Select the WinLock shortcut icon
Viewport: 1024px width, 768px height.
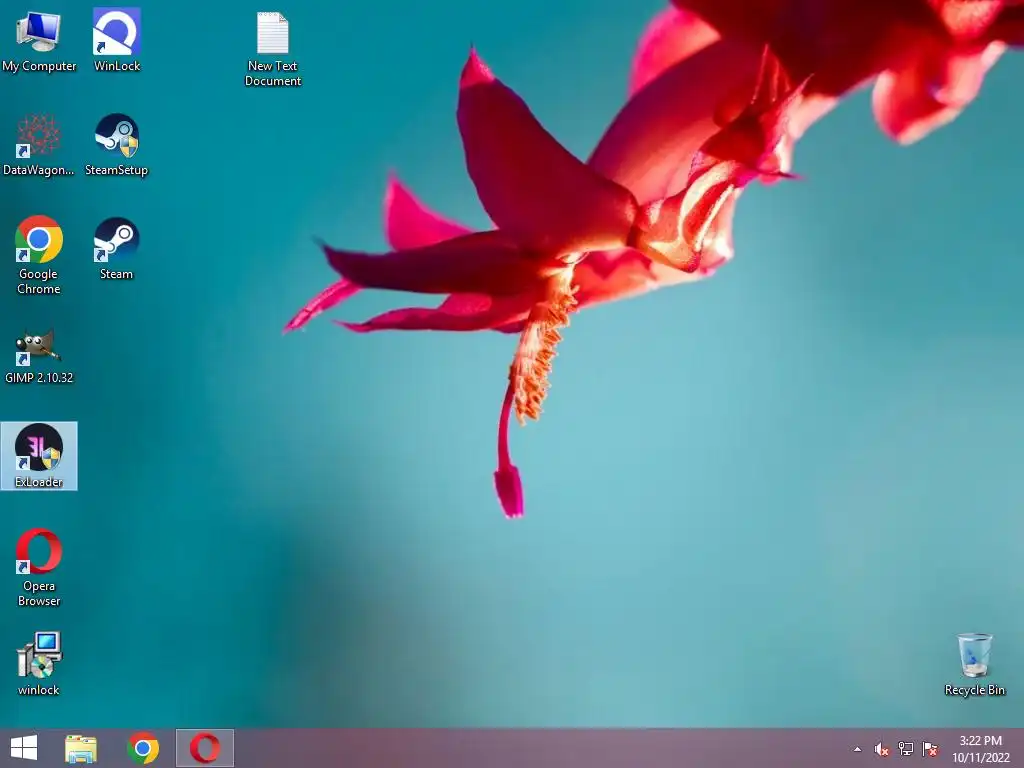117,40
